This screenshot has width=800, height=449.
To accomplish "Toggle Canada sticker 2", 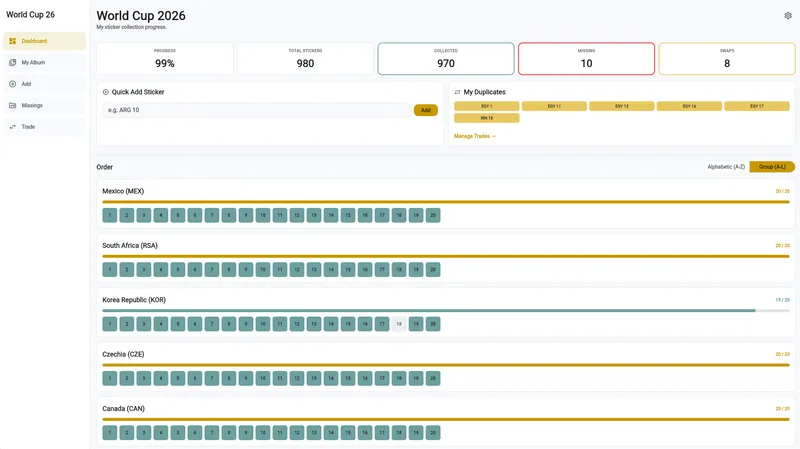I will [x=127, y=433].
